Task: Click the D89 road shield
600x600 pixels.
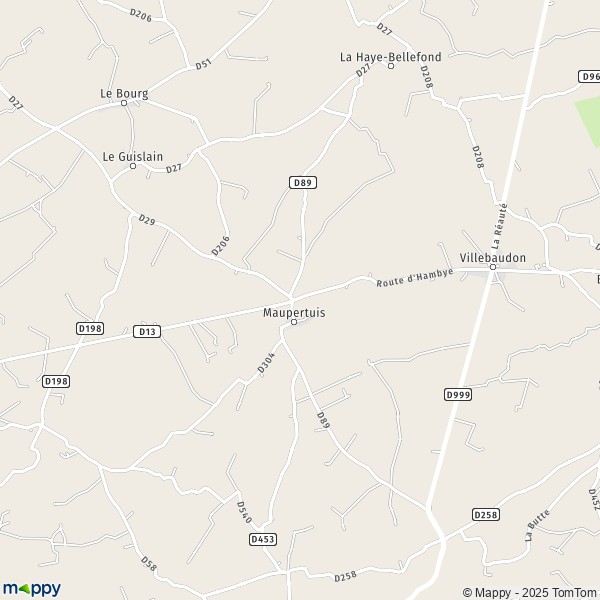Action: tap(303, 183)
